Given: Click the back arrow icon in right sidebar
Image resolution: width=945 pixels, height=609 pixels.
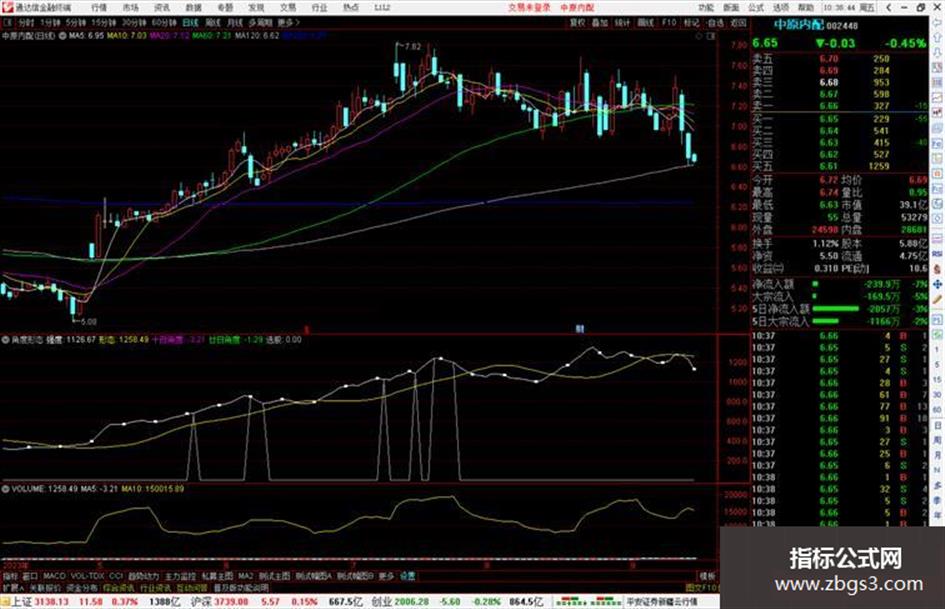Looking at the screenshot, I should click(x=938, y=22).
